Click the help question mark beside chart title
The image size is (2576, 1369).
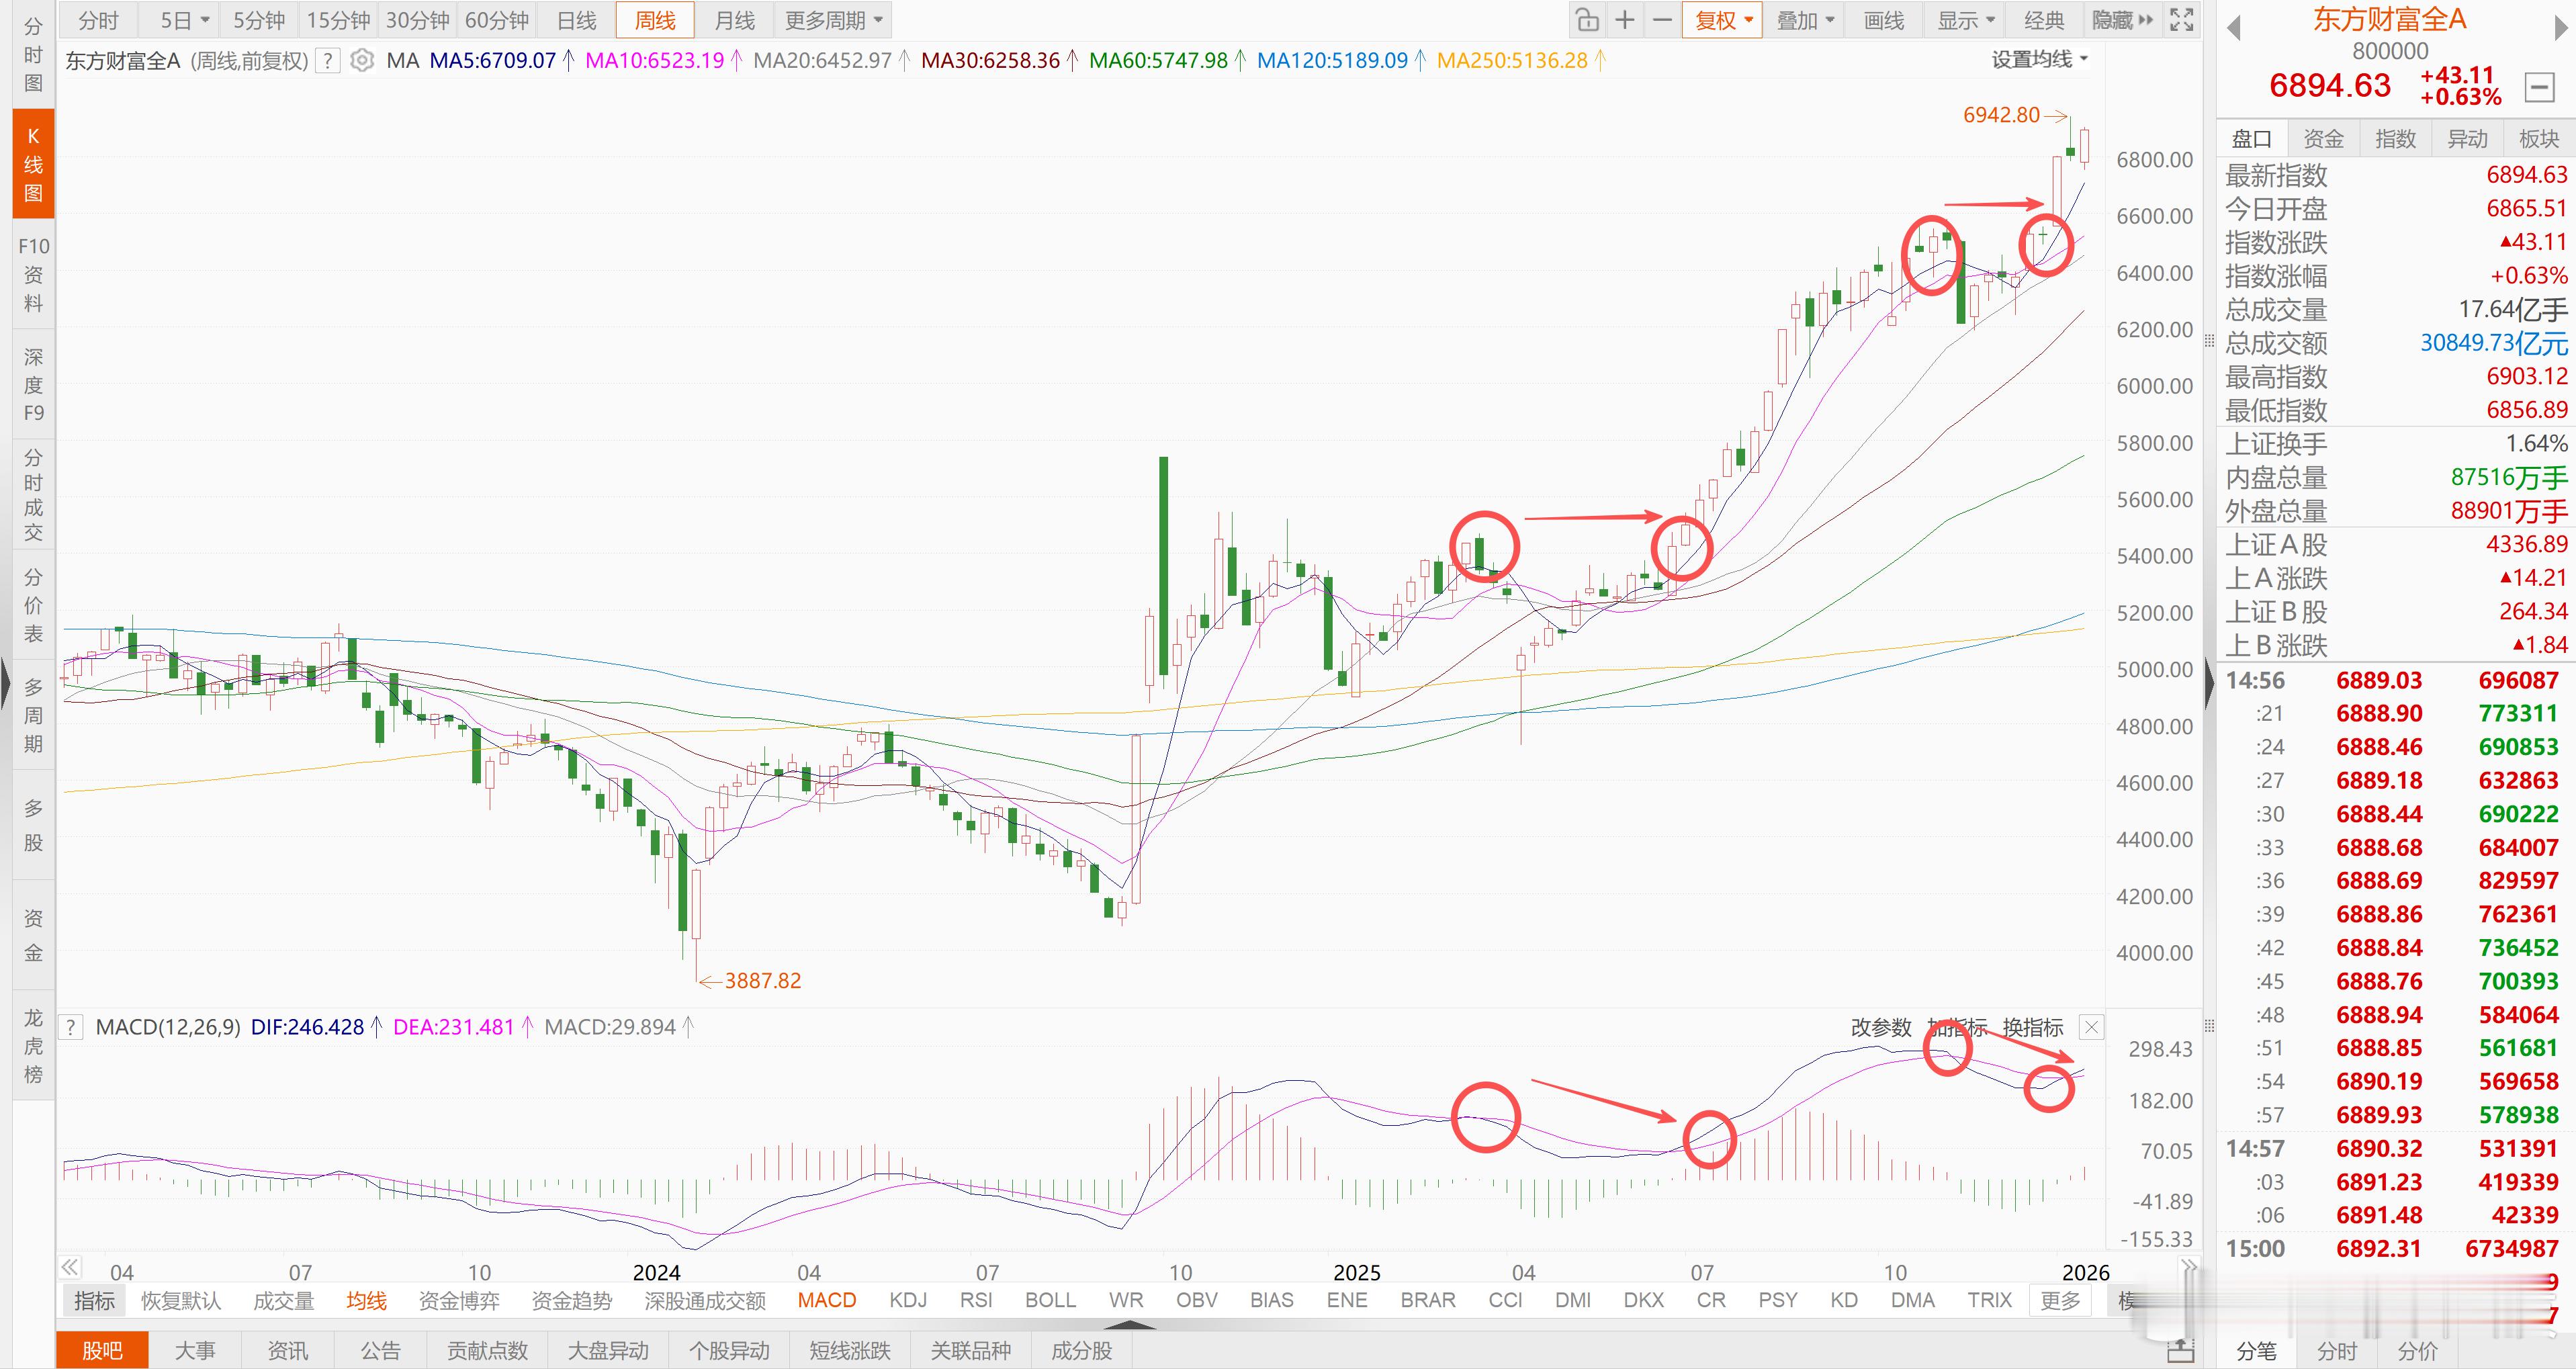327,61
